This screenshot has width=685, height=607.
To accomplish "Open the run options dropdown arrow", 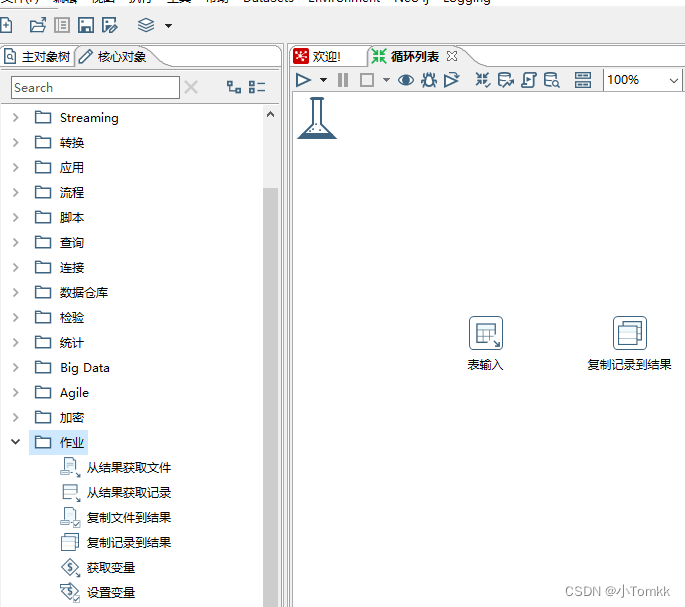I will coord(323,80).
